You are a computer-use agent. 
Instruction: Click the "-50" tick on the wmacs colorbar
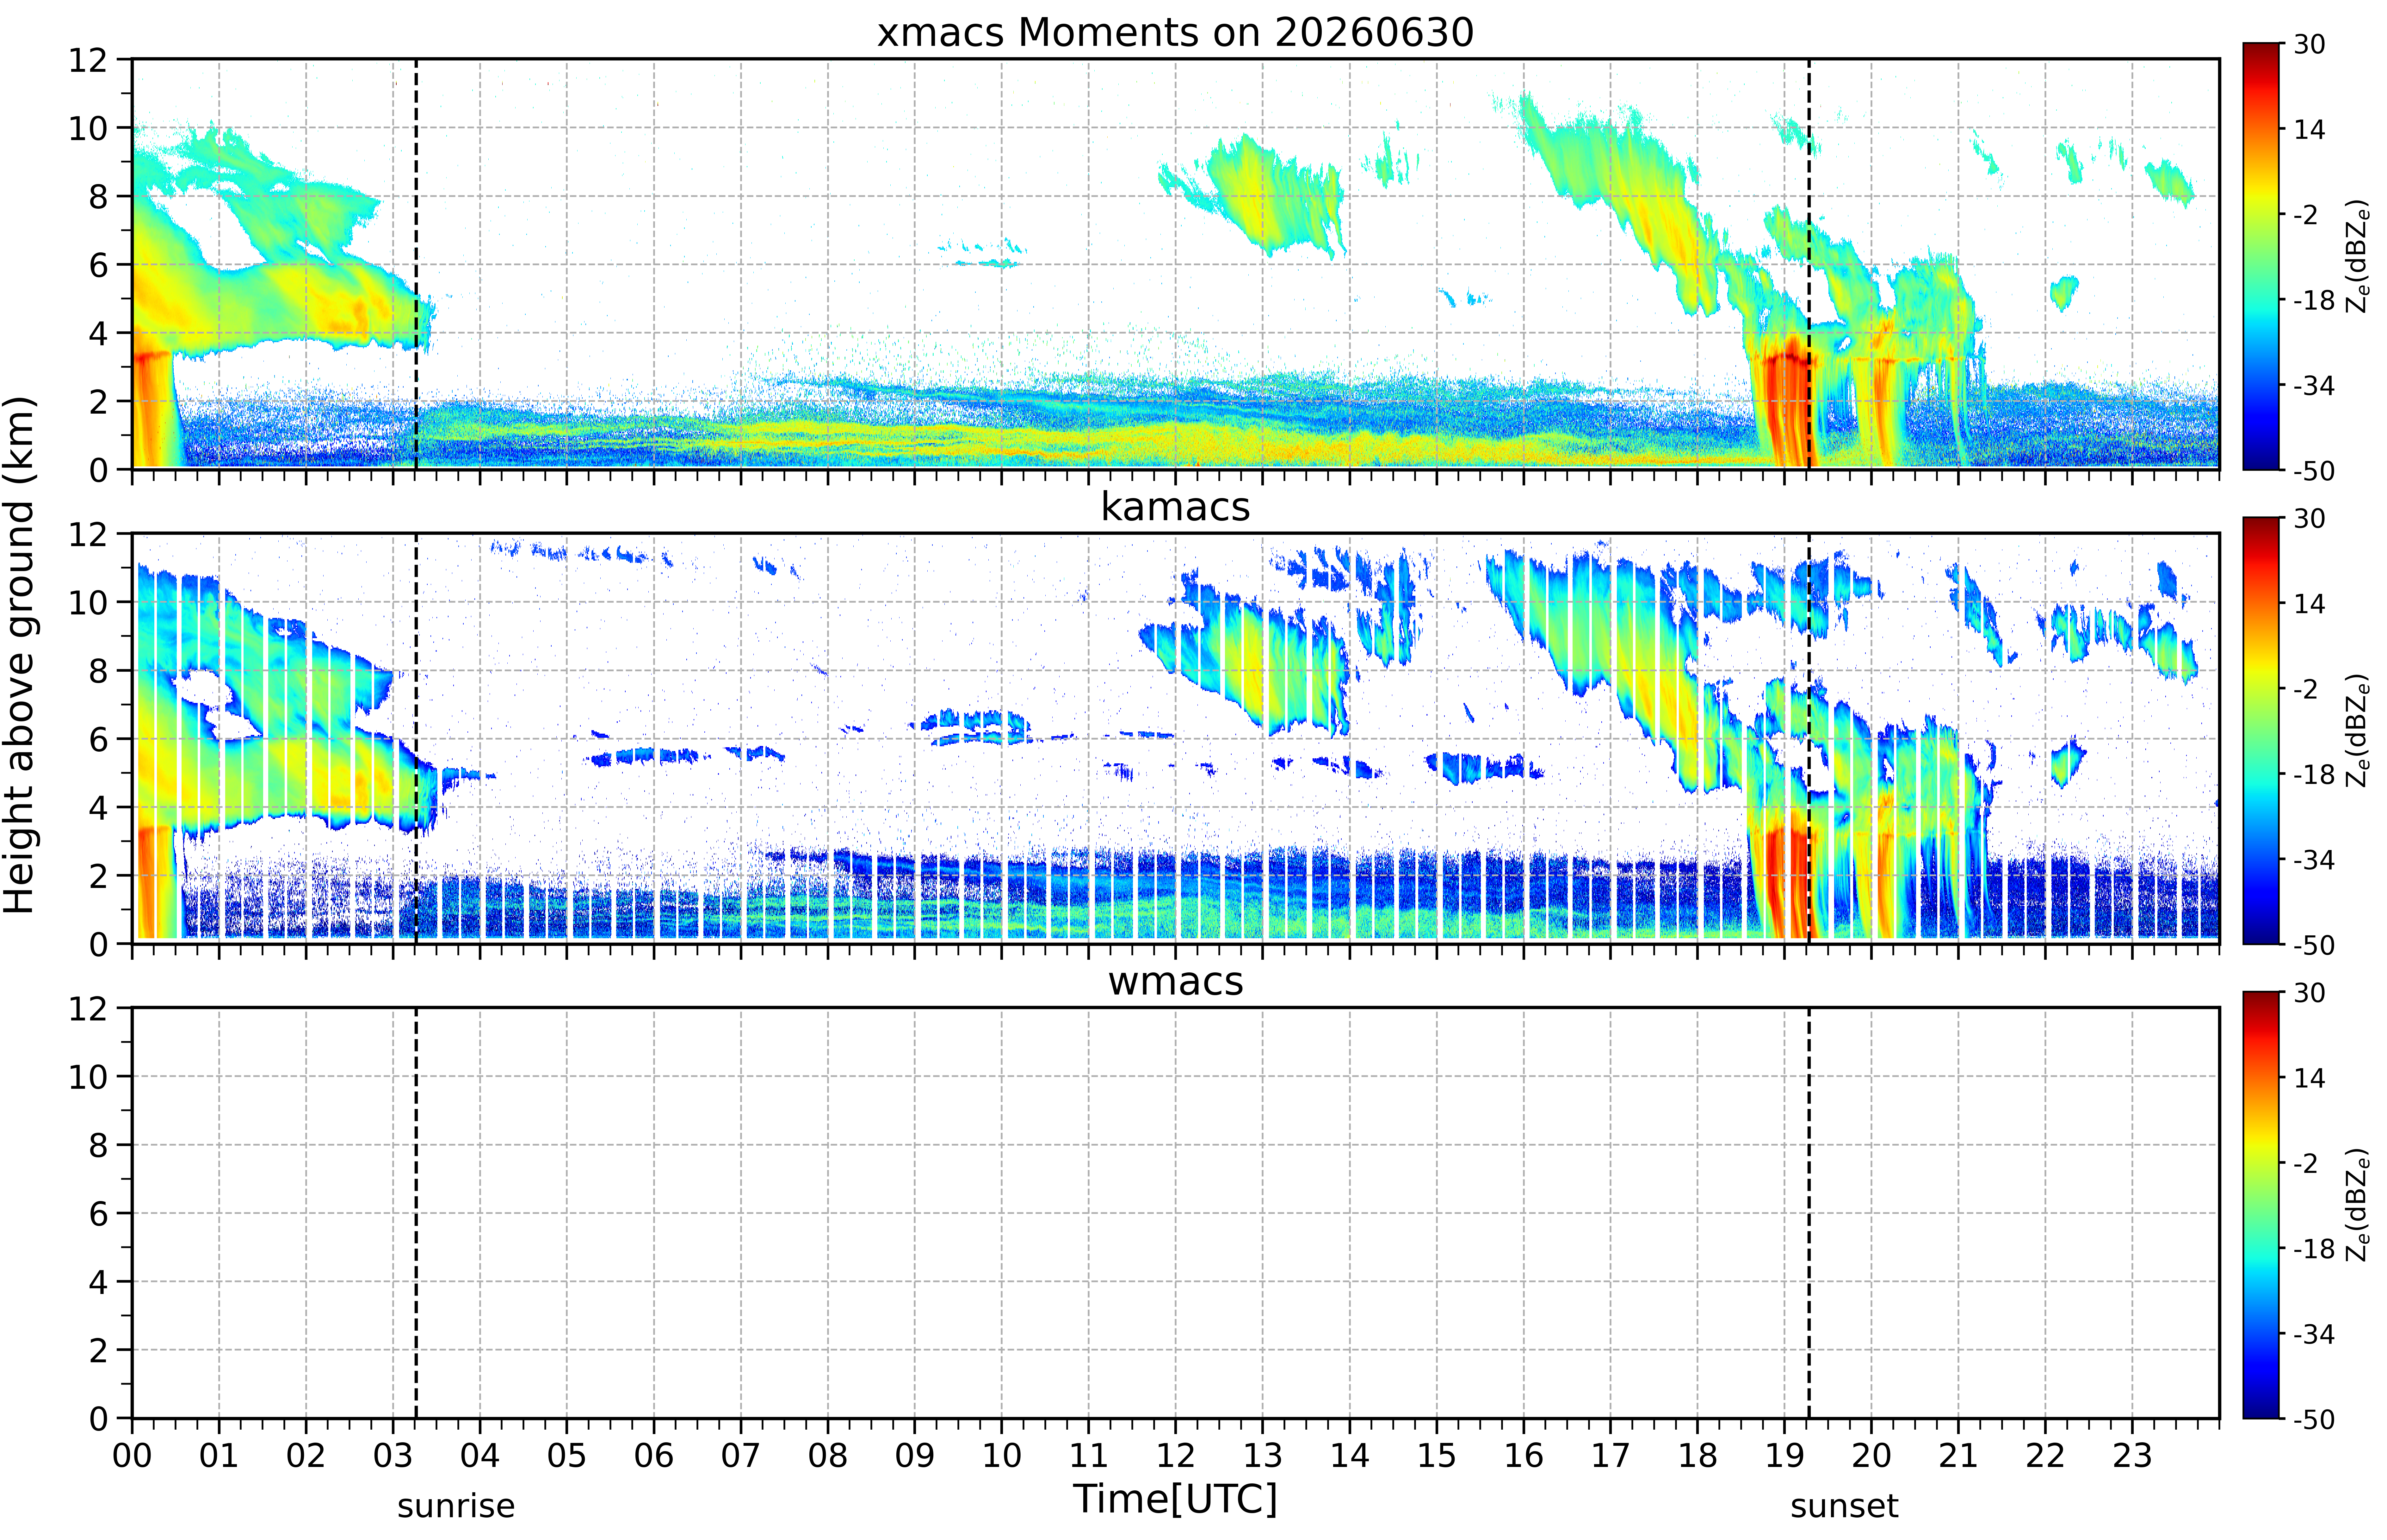coord(2314,1420)
